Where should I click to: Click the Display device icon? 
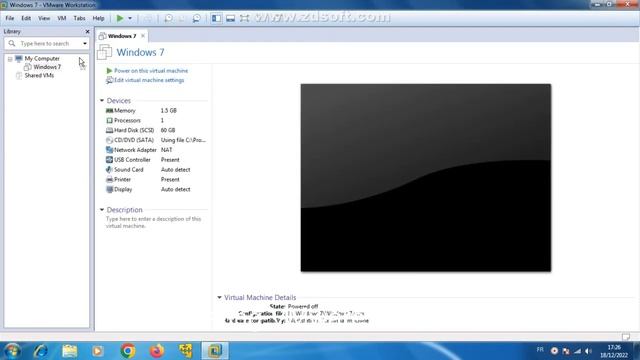pos(109,189)
